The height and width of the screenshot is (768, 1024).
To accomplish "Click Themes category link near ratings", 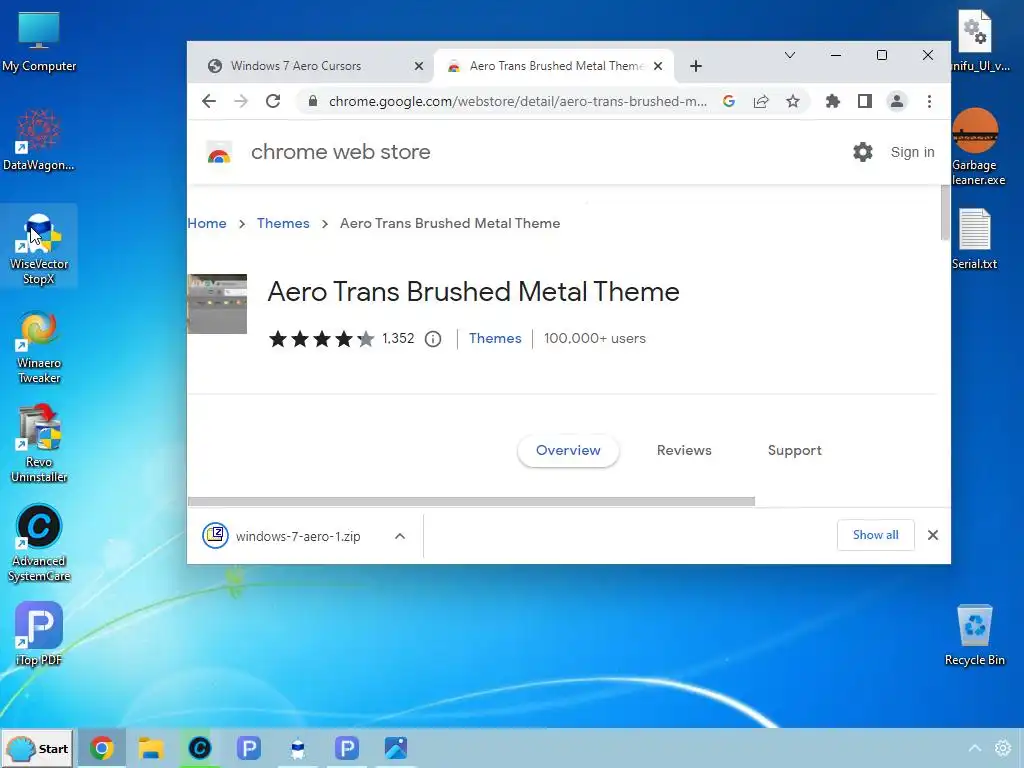I will [495, 338].
